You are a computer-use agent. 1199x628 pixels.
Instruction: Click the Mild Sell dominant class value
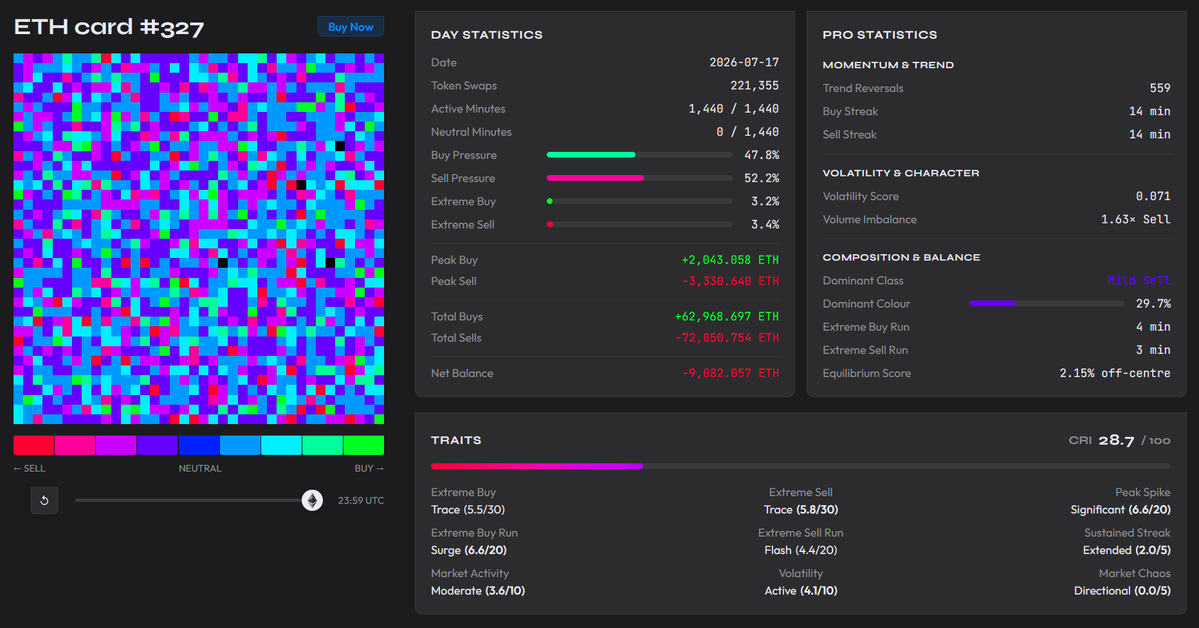(x=1139, y=281)
